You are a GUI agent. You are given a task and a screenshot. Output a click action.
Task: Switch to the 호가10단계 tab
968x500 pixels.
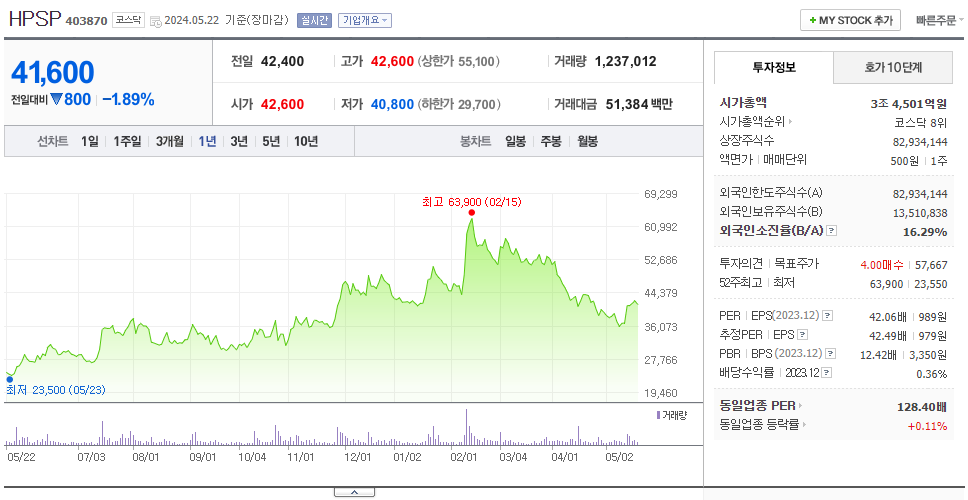pos(893,67)
